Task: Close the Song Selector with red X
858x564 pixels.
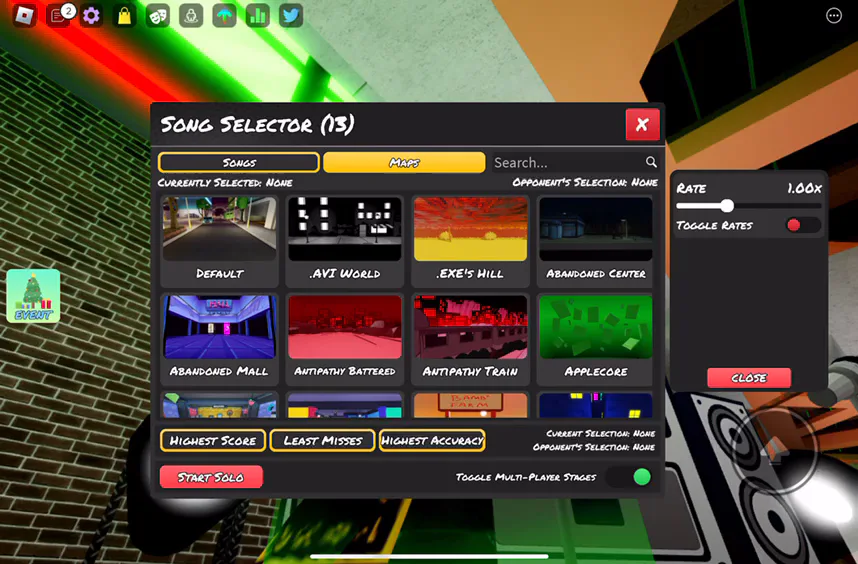Action: (x=642, y=125)
